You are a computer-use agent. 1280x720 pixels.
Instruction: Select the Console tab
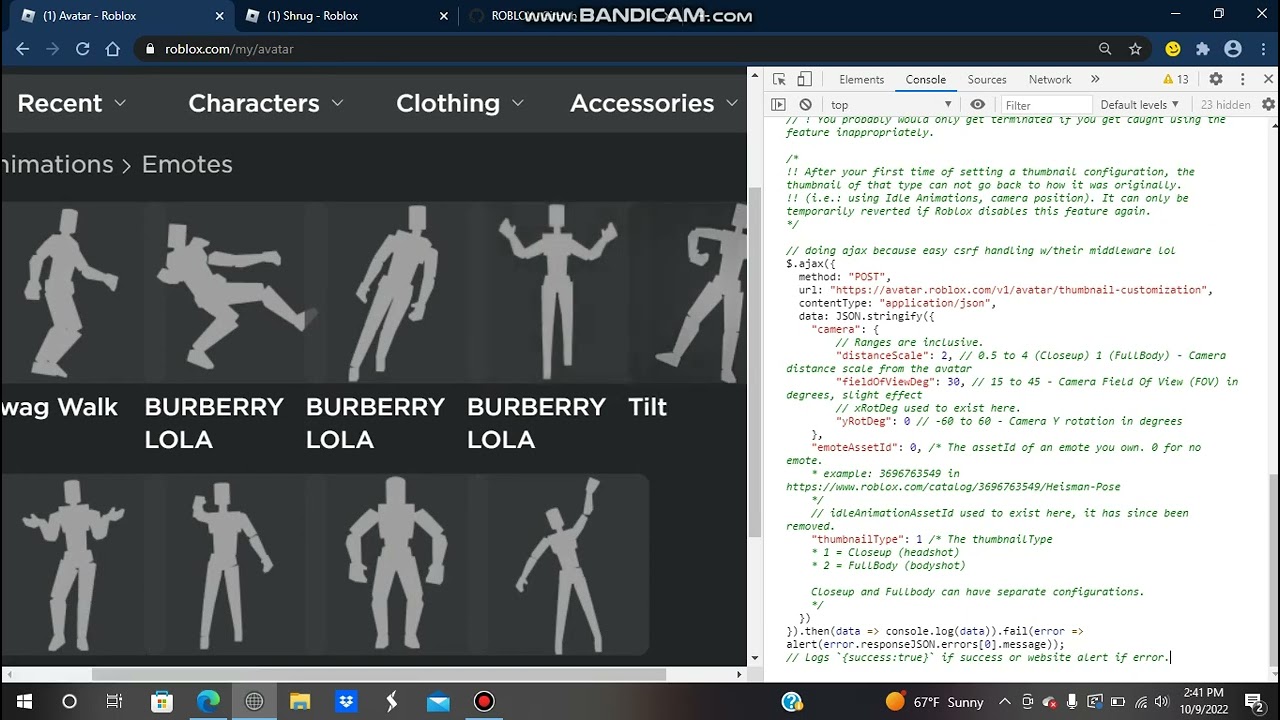(925, 79)
